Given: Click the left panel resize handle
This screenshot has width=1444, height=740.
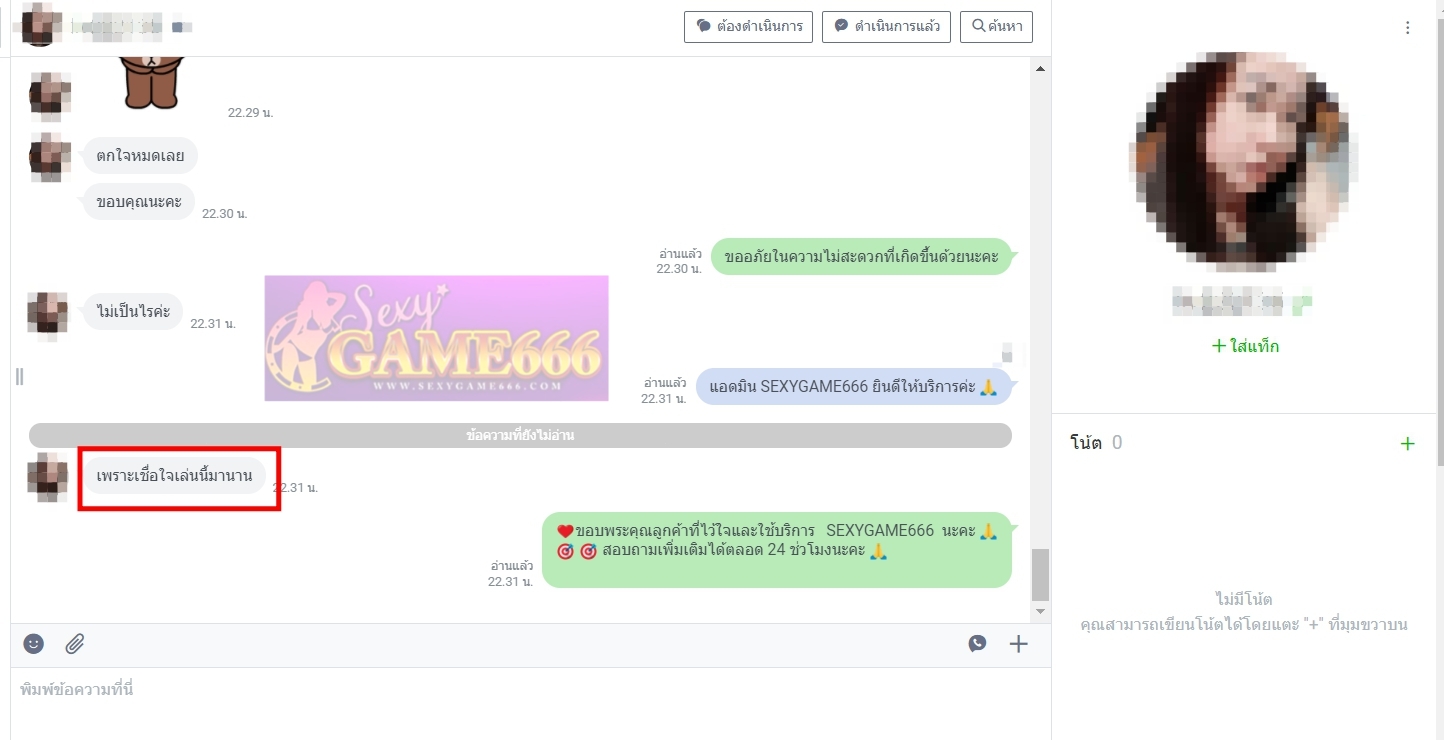Looking at the screenshot, I should [x=19, y=376].
